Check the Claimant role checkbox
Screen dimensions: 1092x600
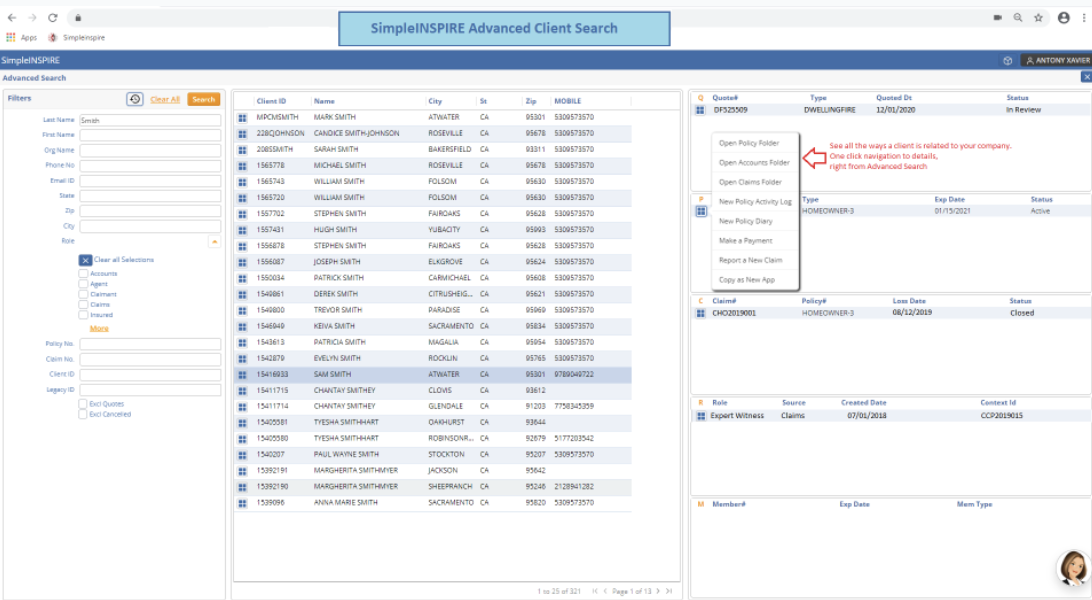tap(84, 294)
